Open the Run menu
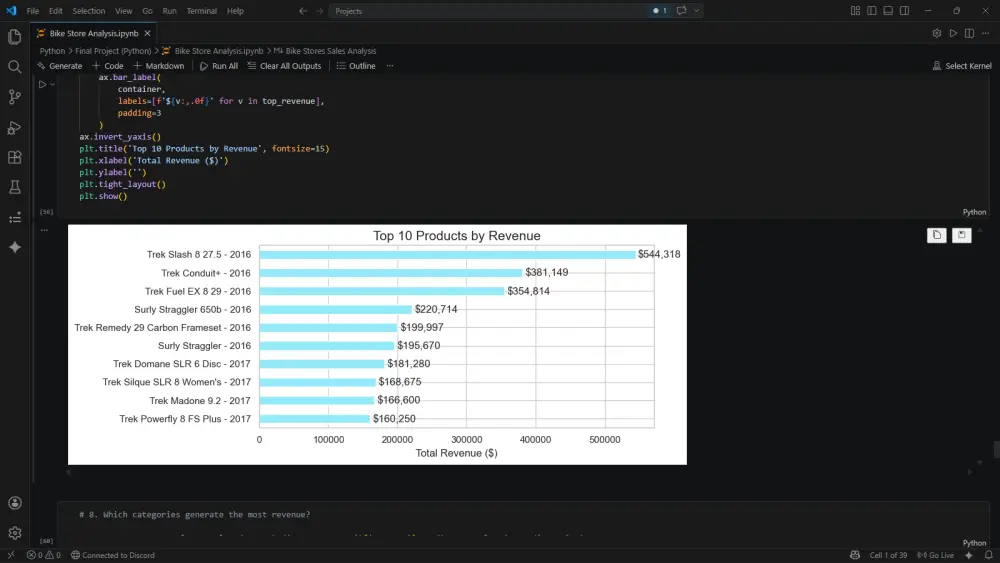This screenshot has height=563, width=1000. 169,11
